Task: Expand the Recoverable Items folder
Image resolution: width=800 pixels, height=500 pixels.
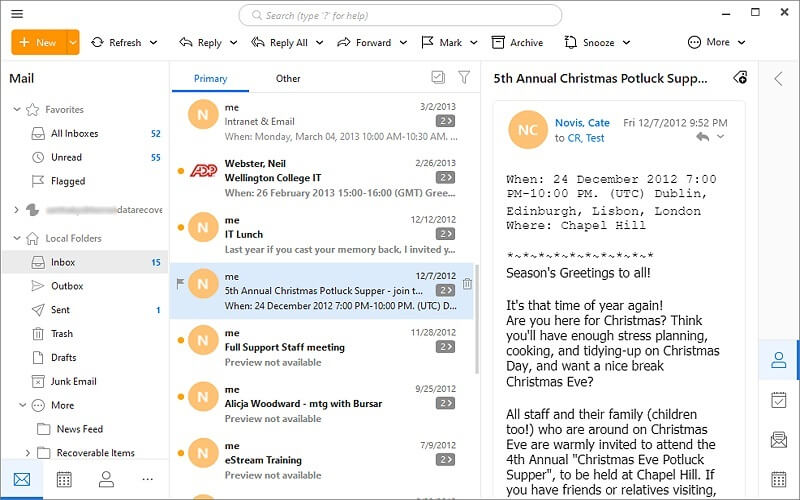Action: point(28,453)
